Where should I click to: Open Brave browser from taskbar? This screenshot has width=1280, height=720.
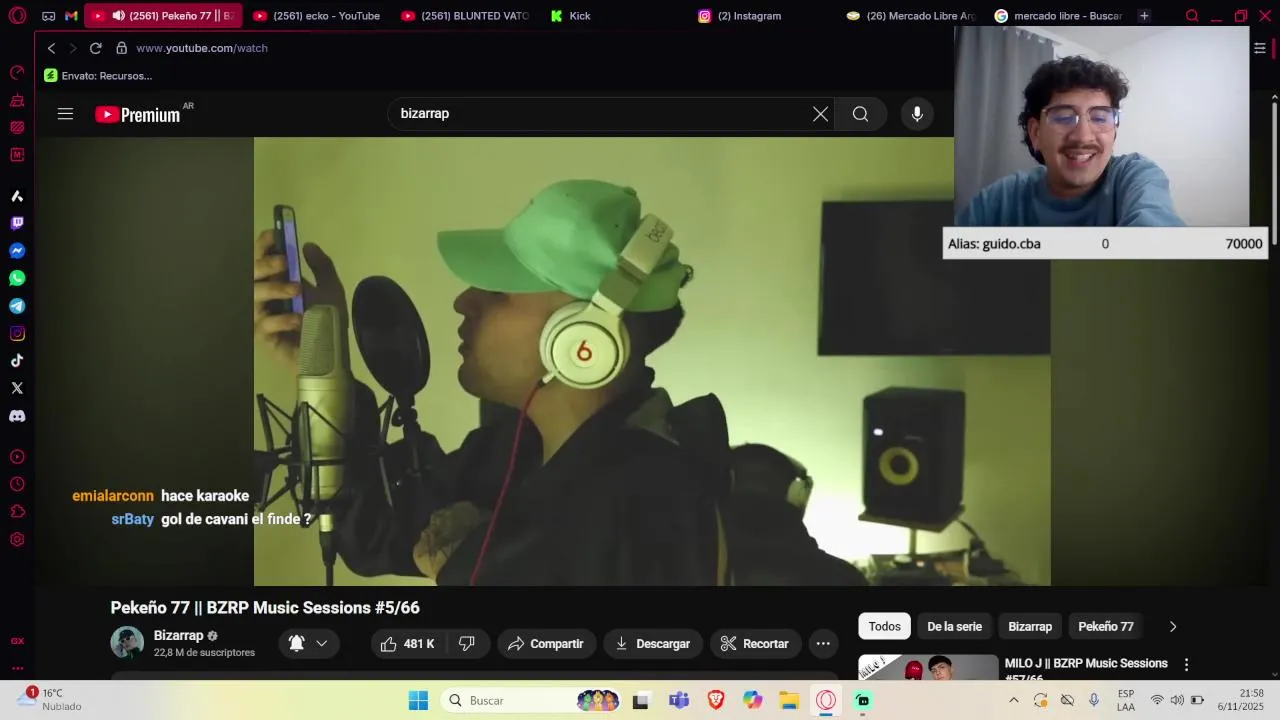coord(716,701)
